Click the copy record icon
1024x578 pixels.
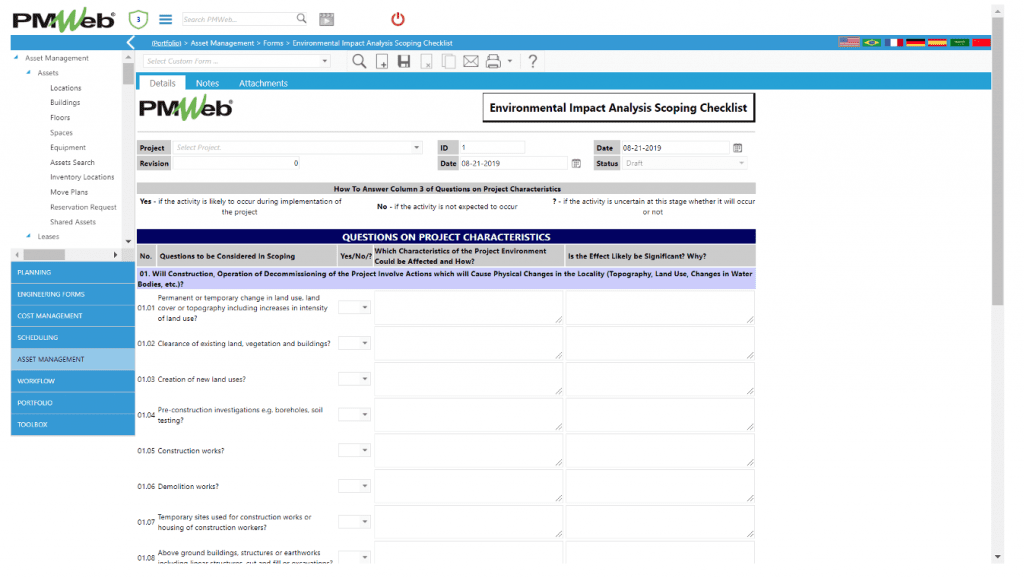pyautogui.click(x=449, y=61)
